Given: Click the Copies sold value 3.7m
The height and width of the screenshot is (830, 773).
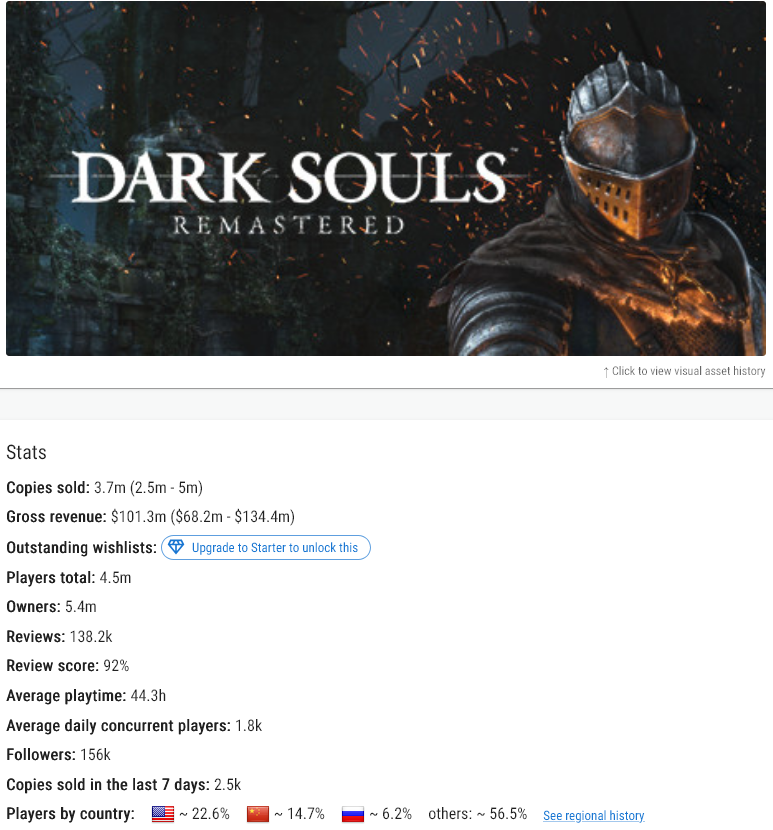Looking at the screenshot, I should coord(110,488).
